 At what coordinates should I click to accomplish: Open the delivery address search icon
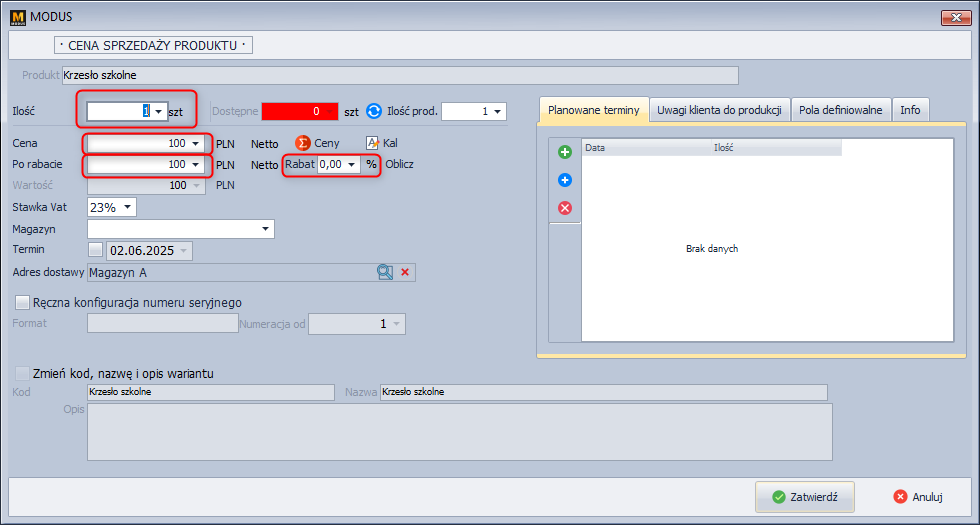pos(385,272)
